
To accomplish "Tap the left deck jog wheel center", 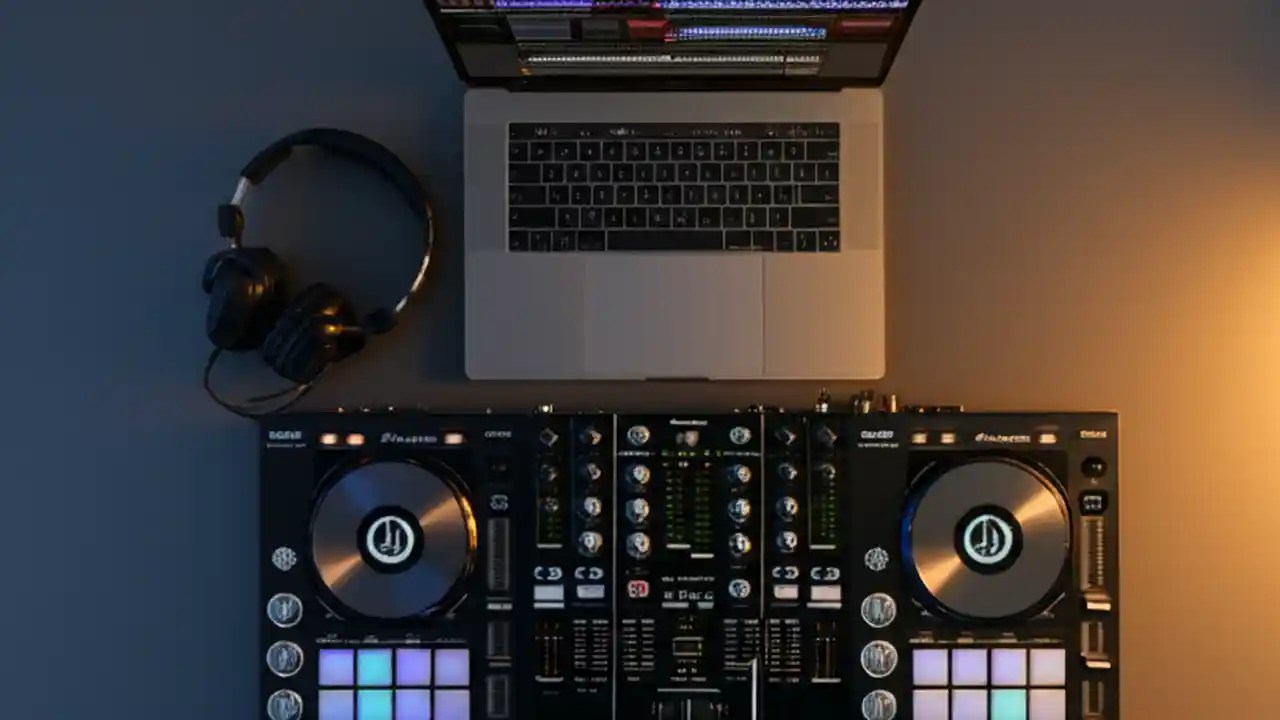I will click(390, 540).
